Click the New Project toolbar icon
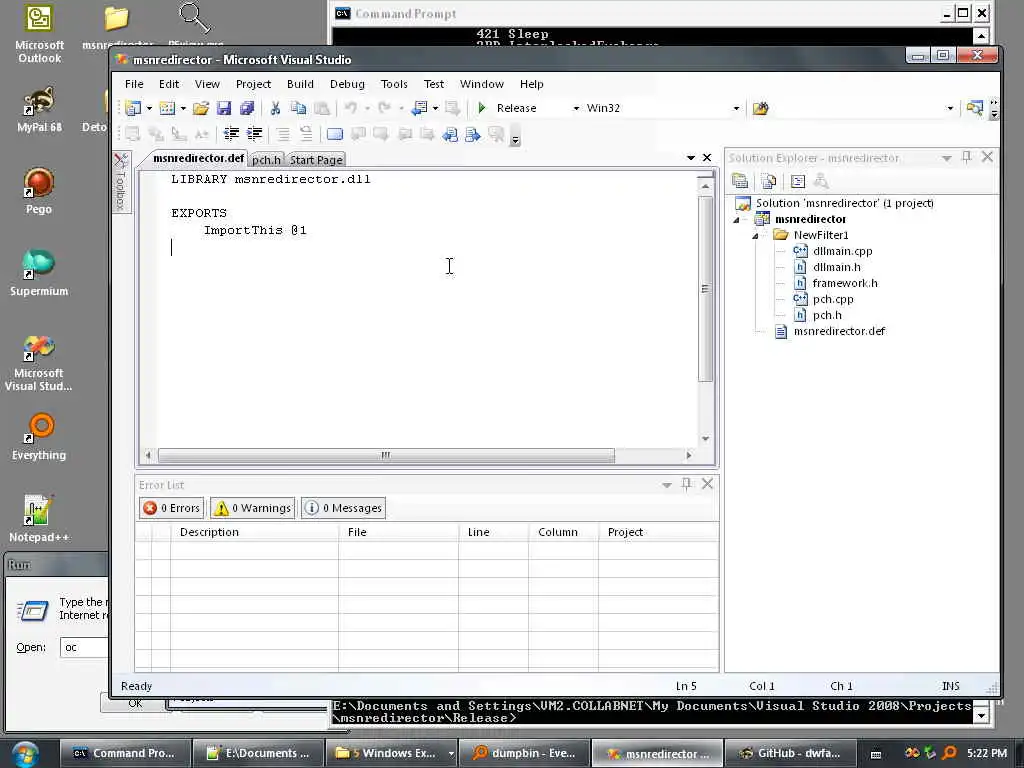1024x768 pixels. (133, 108)
